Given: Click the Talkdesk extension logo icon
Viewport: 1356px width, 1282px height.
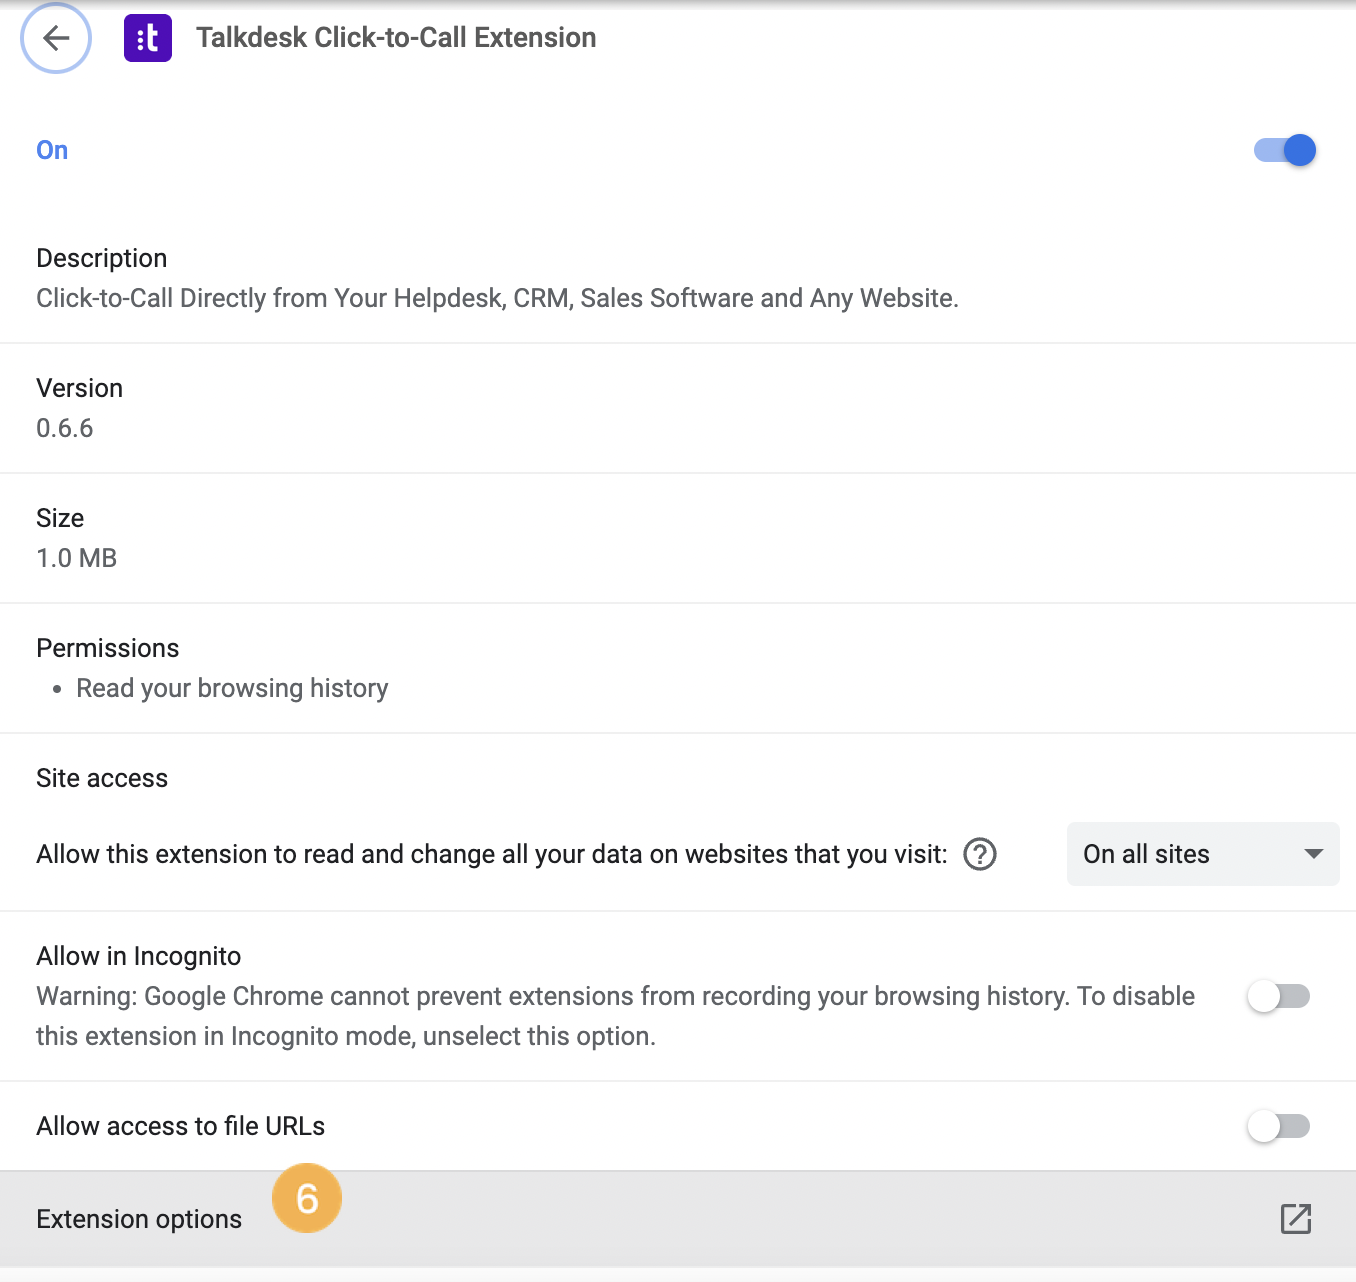Looking at the screenshot, I should coord(148,38).
